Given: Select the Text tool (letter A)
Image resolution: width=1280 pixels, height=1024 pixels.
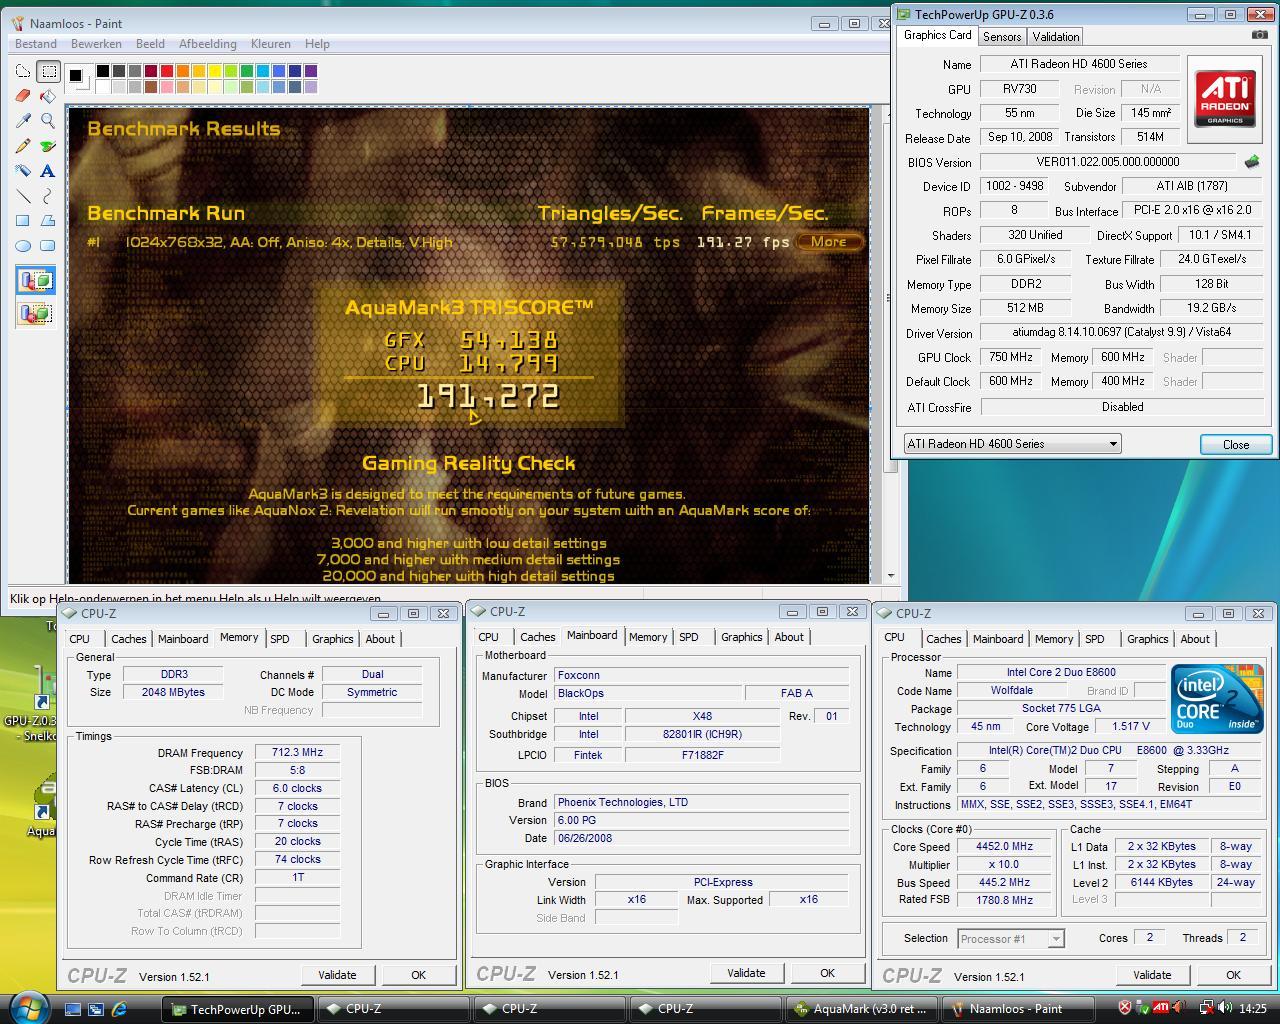Looking at the screenshot, I should pyautogui.click(x=48, y=171).
